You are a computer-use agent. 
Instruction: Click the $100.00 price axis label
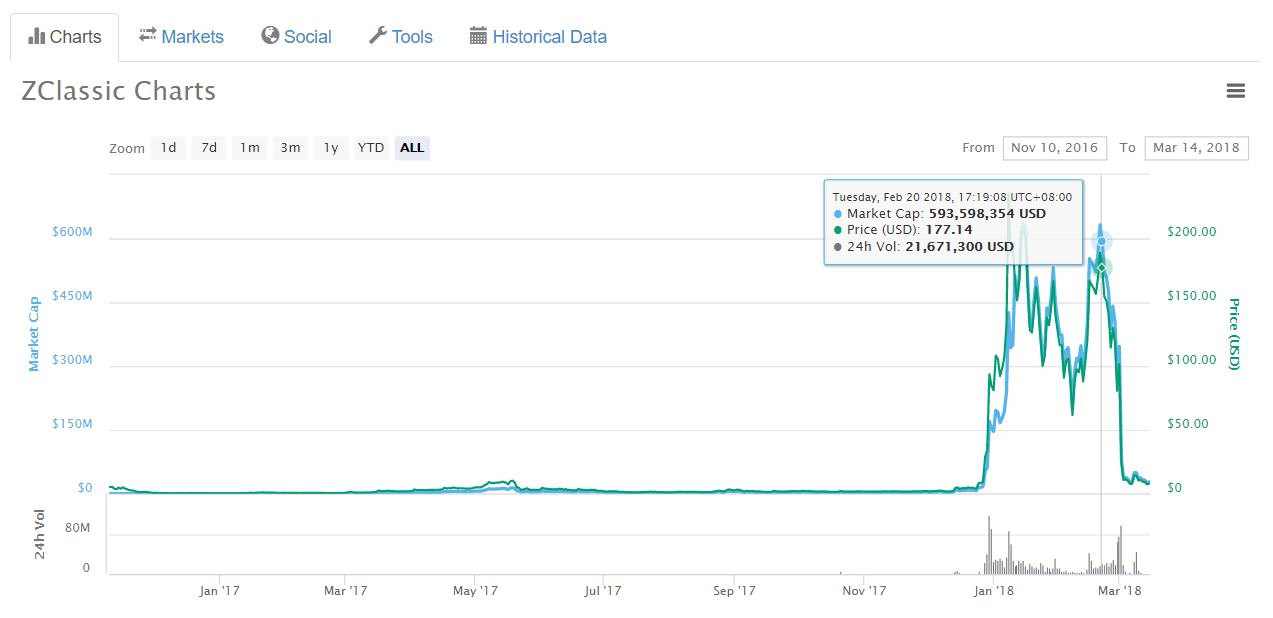point(1192,360)
